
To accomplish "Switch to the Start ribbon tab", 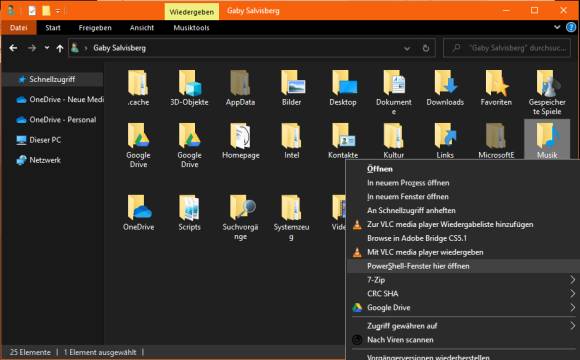I will coord(53,28).
